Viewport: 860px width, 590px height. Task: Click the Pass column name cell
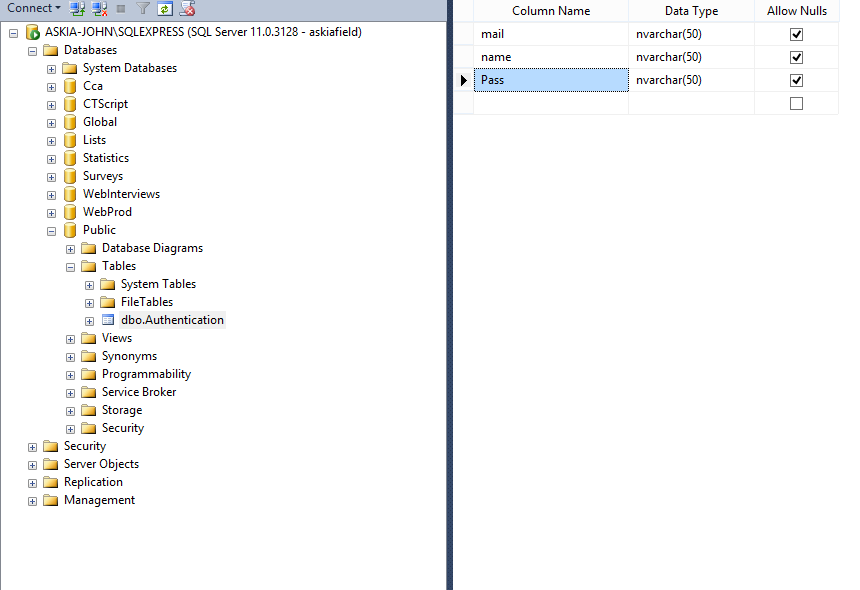tap(550, 80)
